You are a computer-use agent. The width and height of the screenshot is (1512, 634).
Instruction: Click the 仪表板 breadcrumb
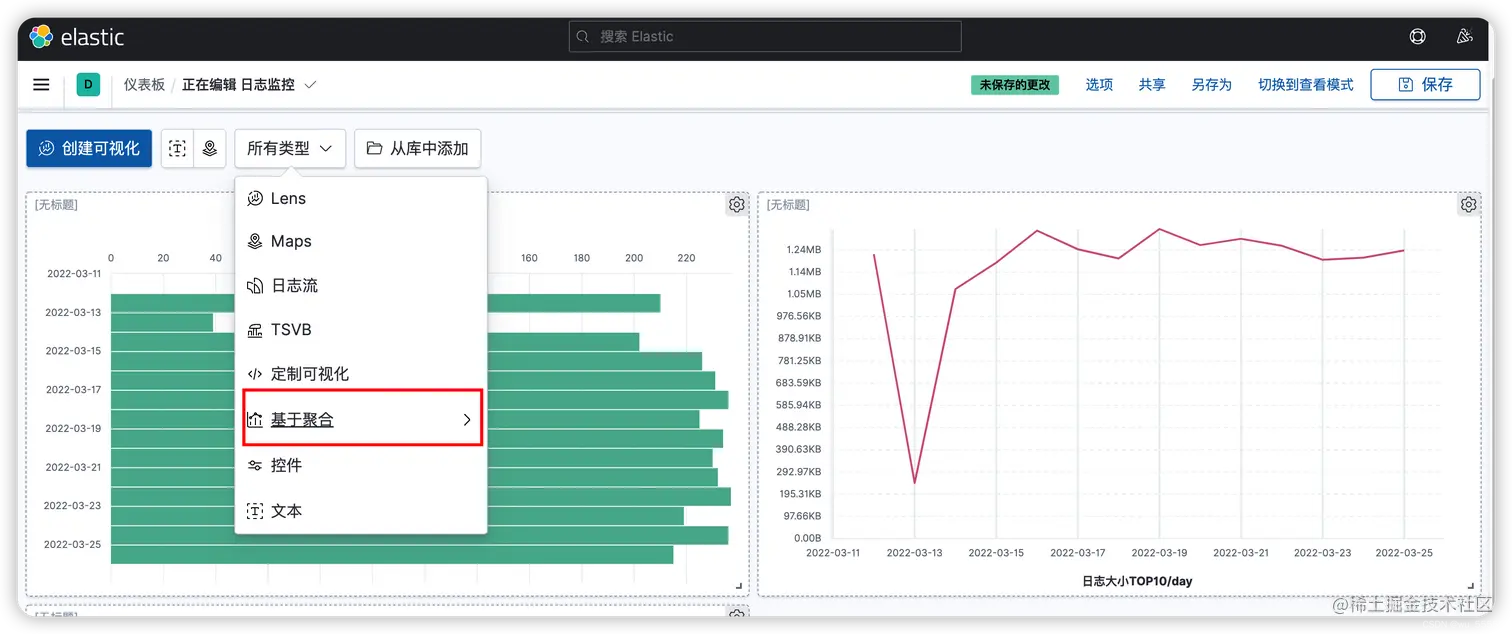point(144,85)
